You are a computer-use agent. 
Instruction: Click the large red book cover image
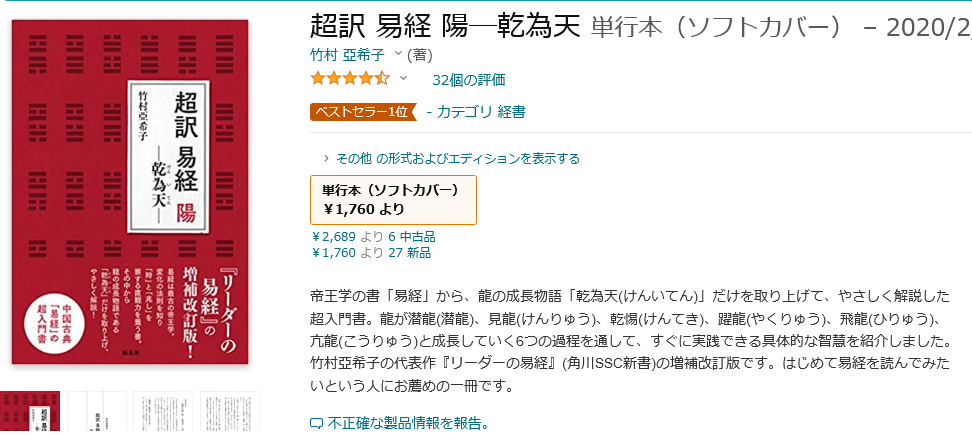coord(130,191)
